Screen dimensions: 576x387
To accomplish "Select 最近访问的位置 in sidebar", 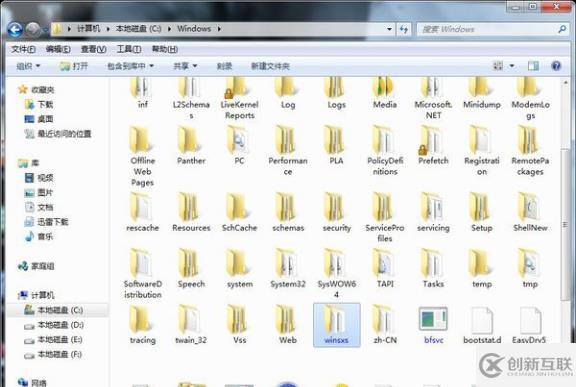I will (x=58, y=134).
